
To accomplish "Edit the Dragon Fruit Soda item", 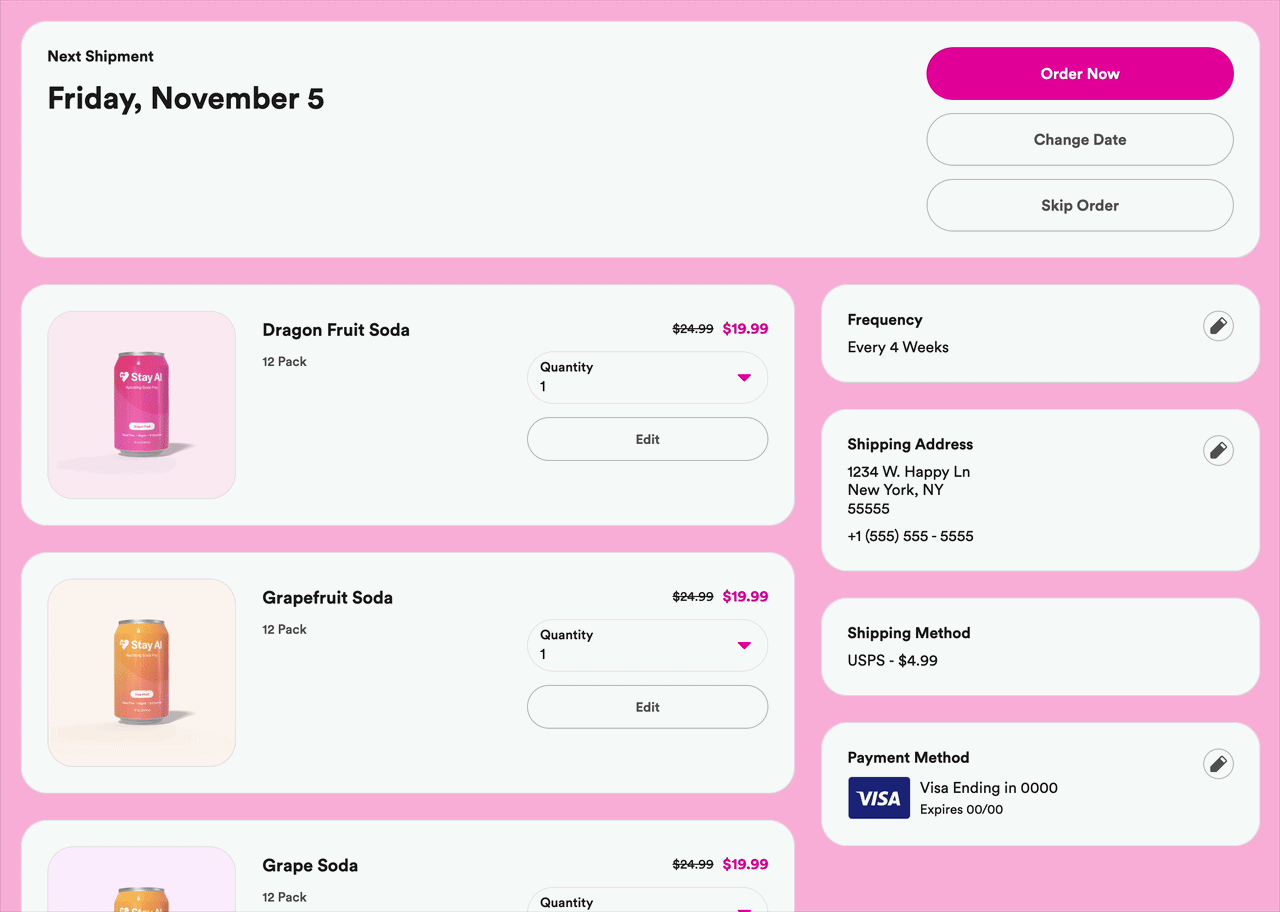I will [x=647, y=439].
